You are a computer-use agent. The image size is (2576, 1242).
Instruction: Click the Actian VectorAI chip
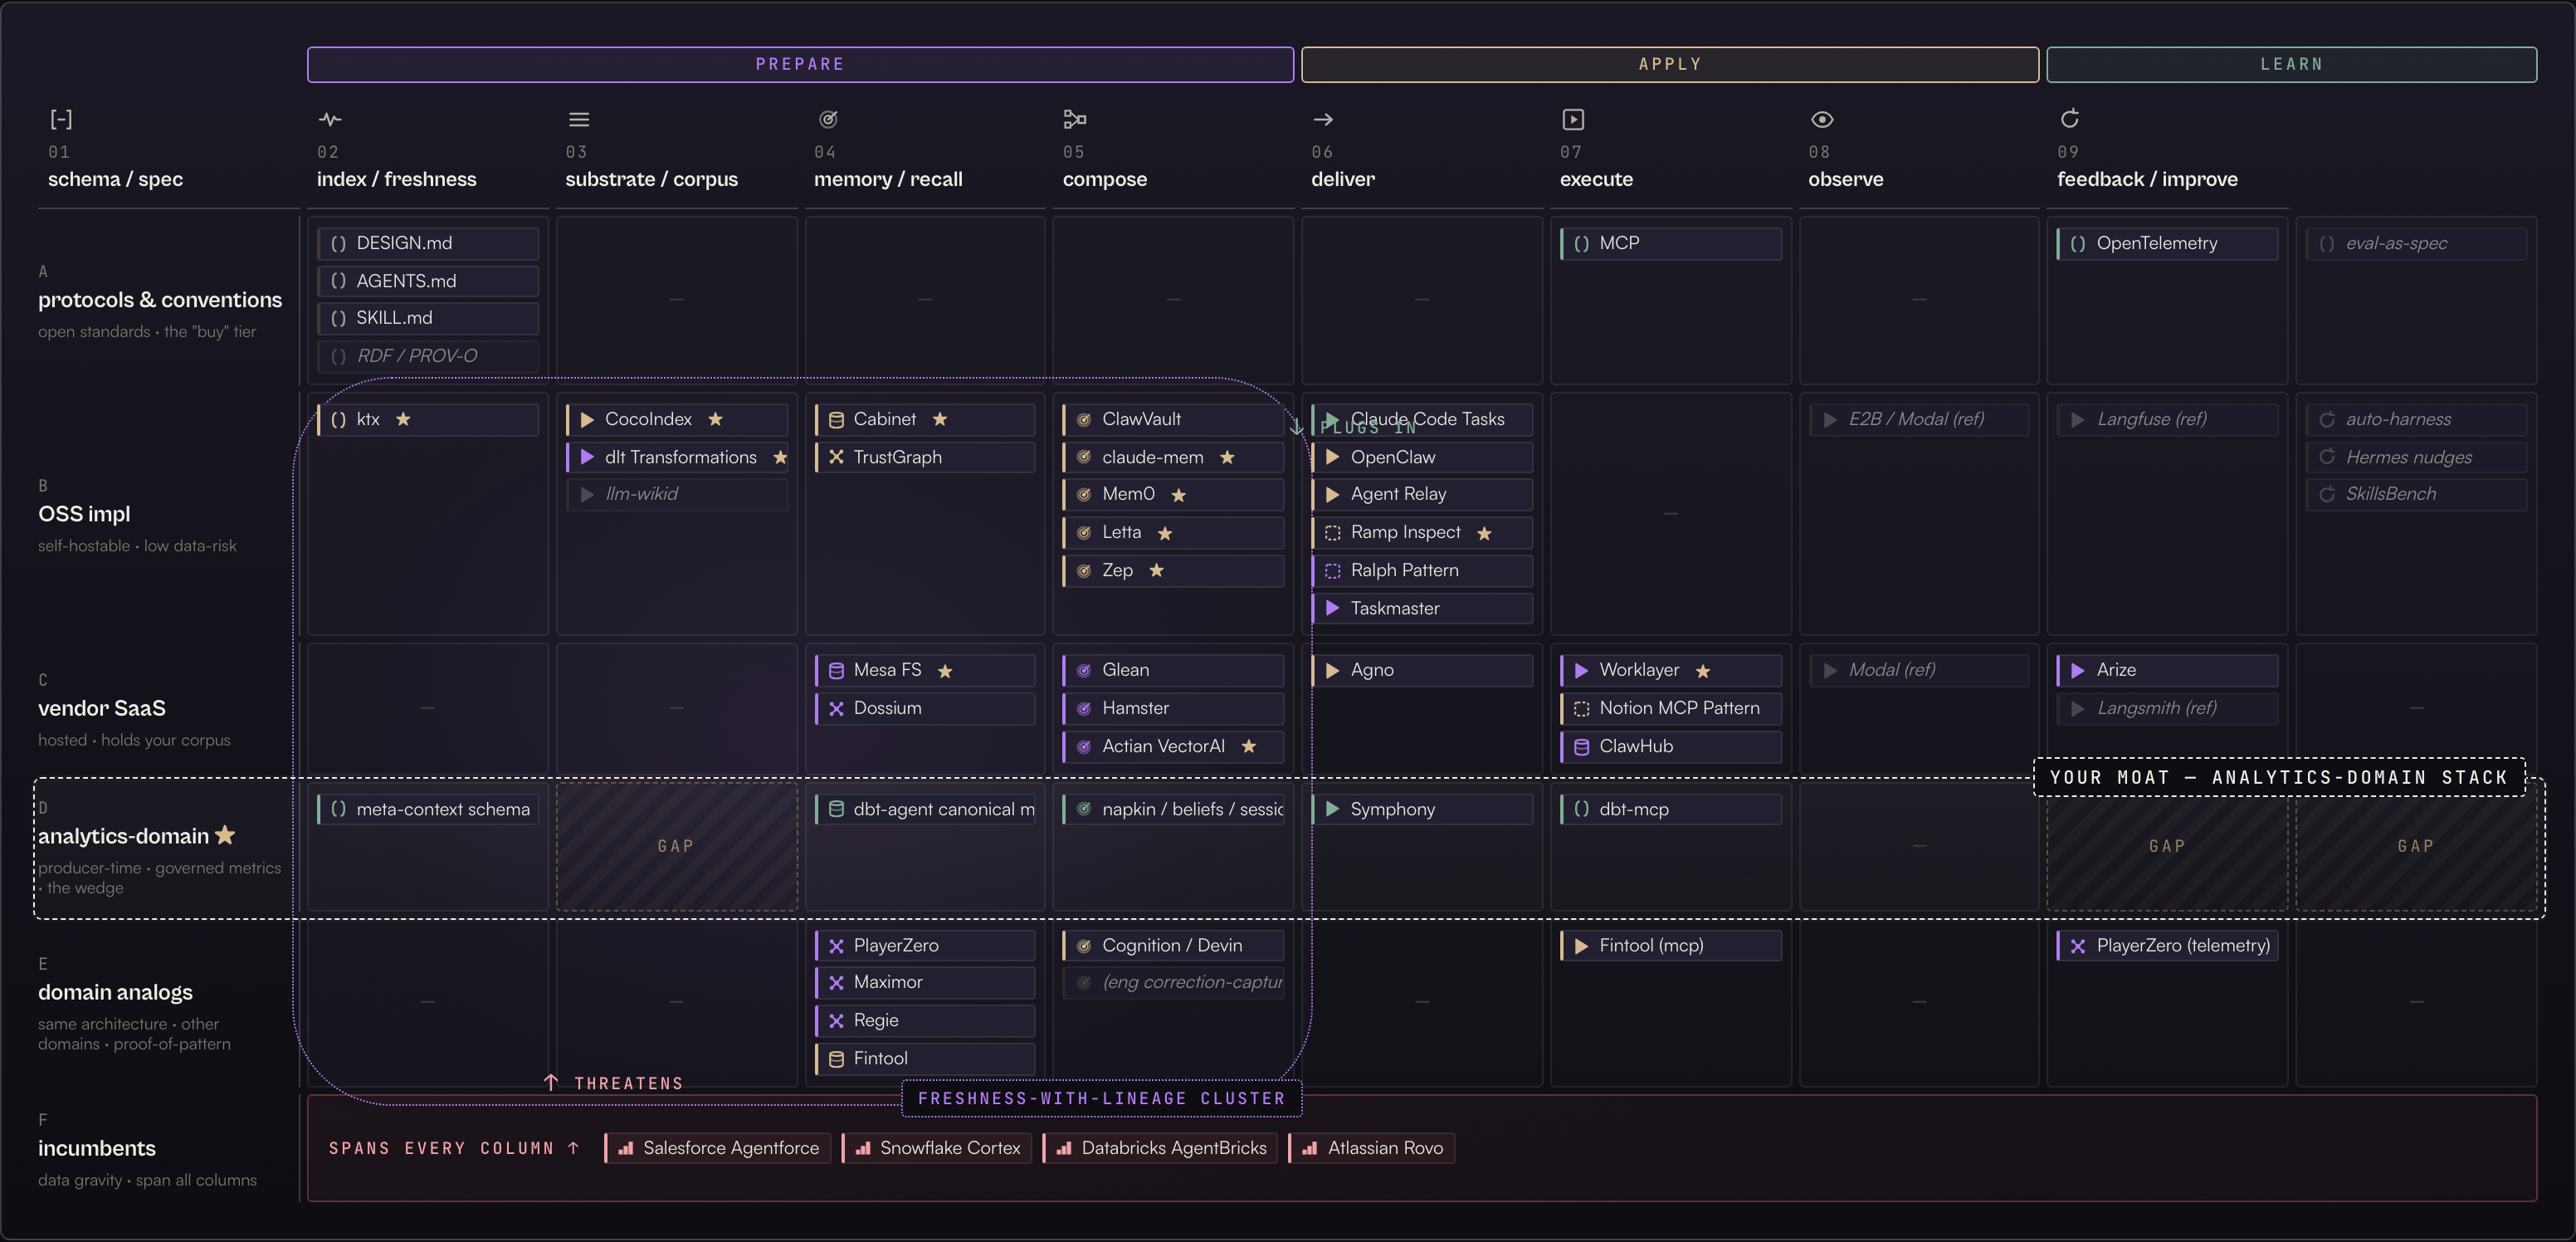coord(1173,747)
